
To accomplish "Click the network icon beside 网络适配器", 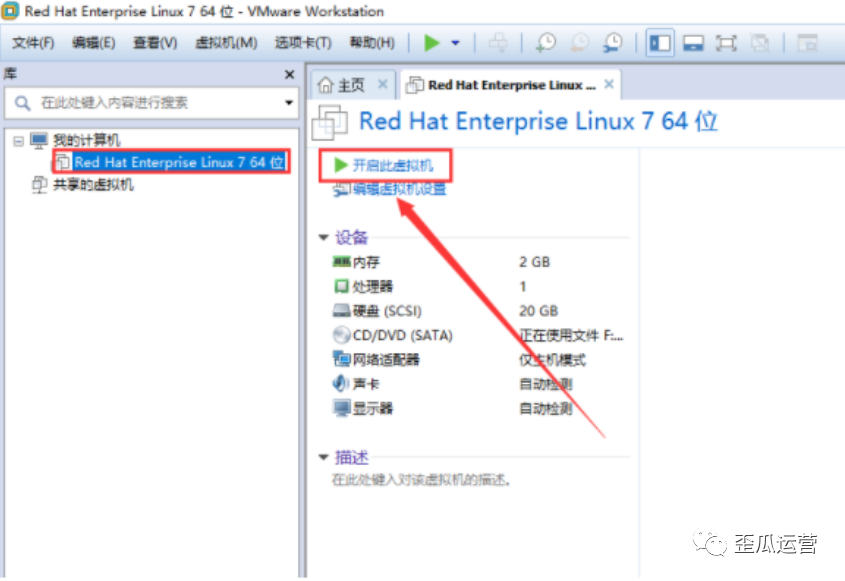I will coord(341,359).
